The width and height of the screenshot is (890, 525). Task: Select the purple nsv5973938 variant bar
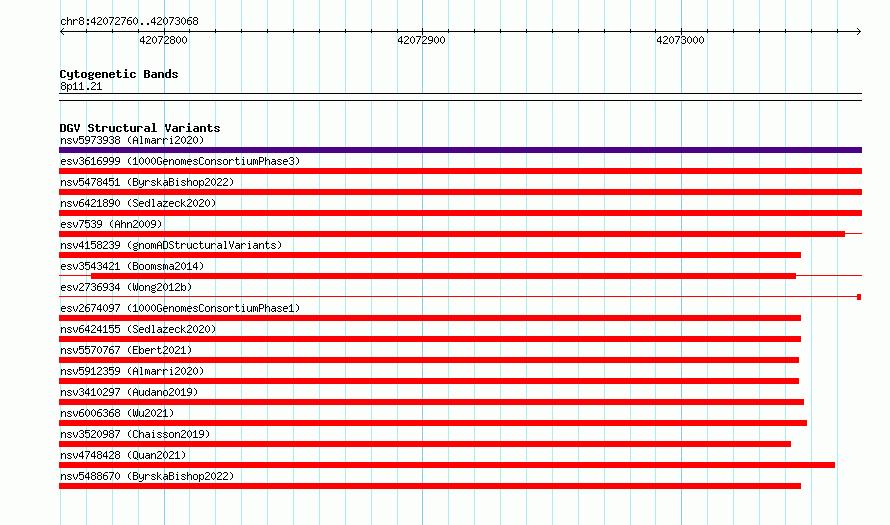coord(460,150)
